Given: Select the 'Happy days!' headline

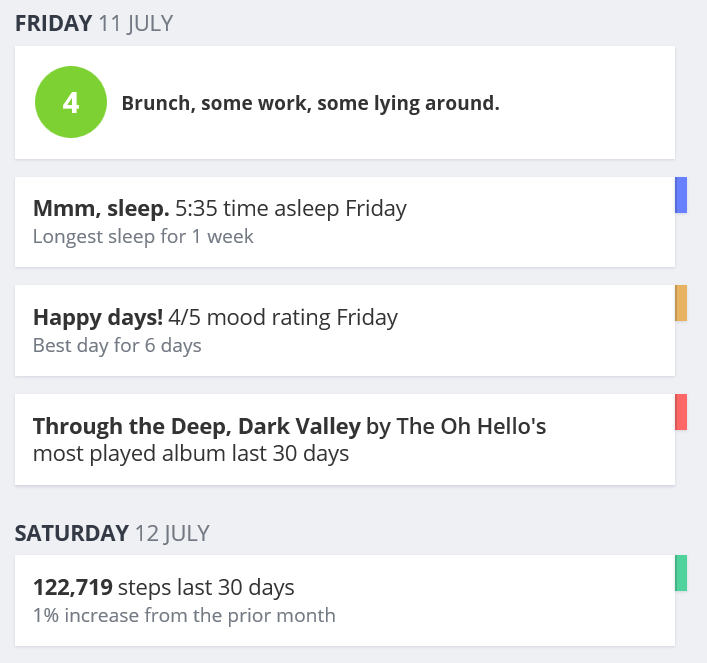Looking at the screenshot, I should tap(98, 318).
